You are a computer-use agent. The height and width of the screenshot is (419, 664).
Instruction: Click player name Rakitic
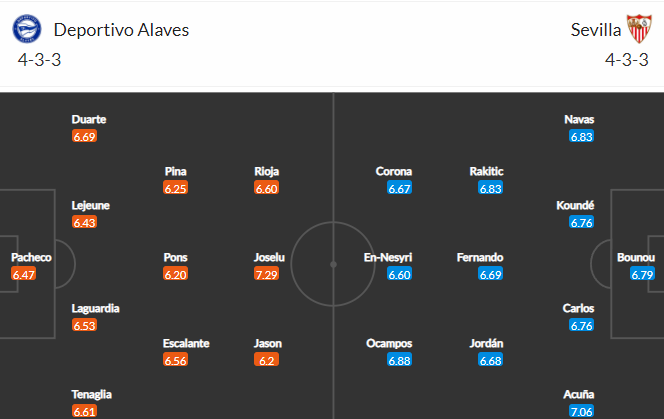486,172
